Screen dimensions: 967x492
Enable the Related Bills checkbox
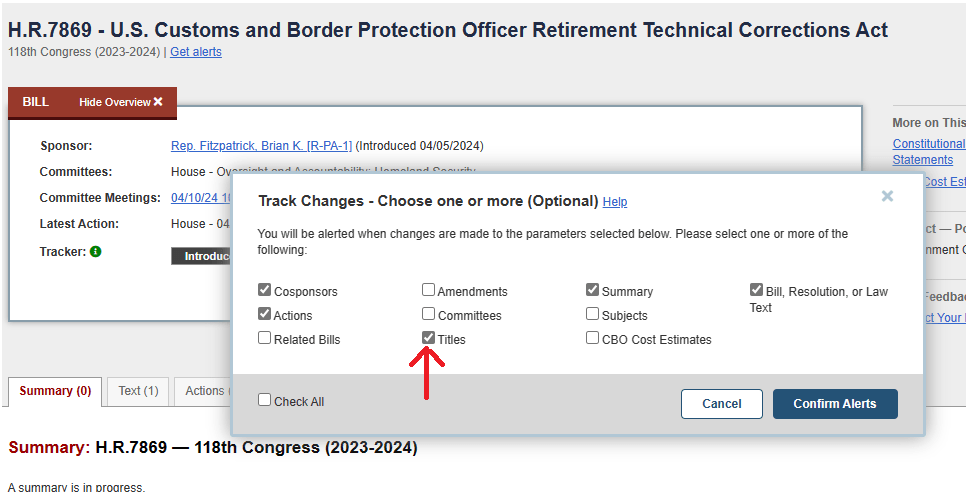(265, 338)
